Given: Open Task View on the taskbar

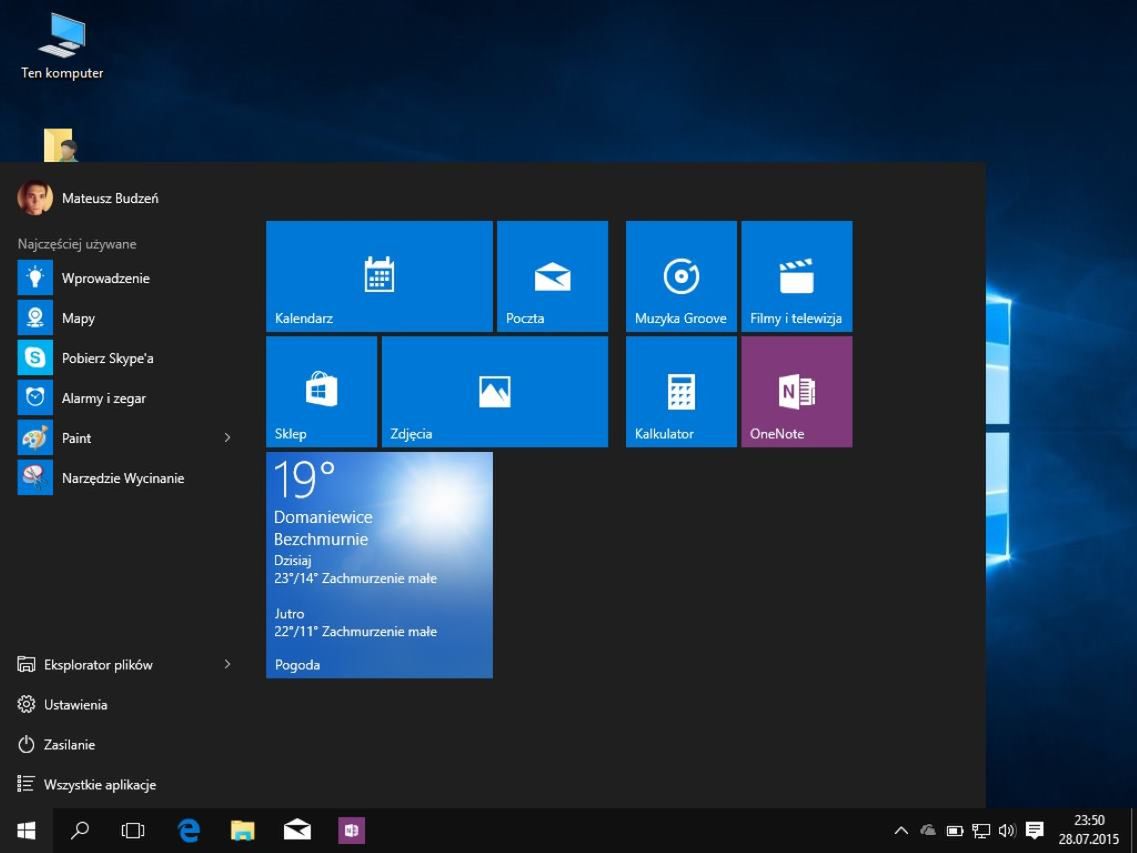Looking at the screenshot, I should [x=133, y=830].
